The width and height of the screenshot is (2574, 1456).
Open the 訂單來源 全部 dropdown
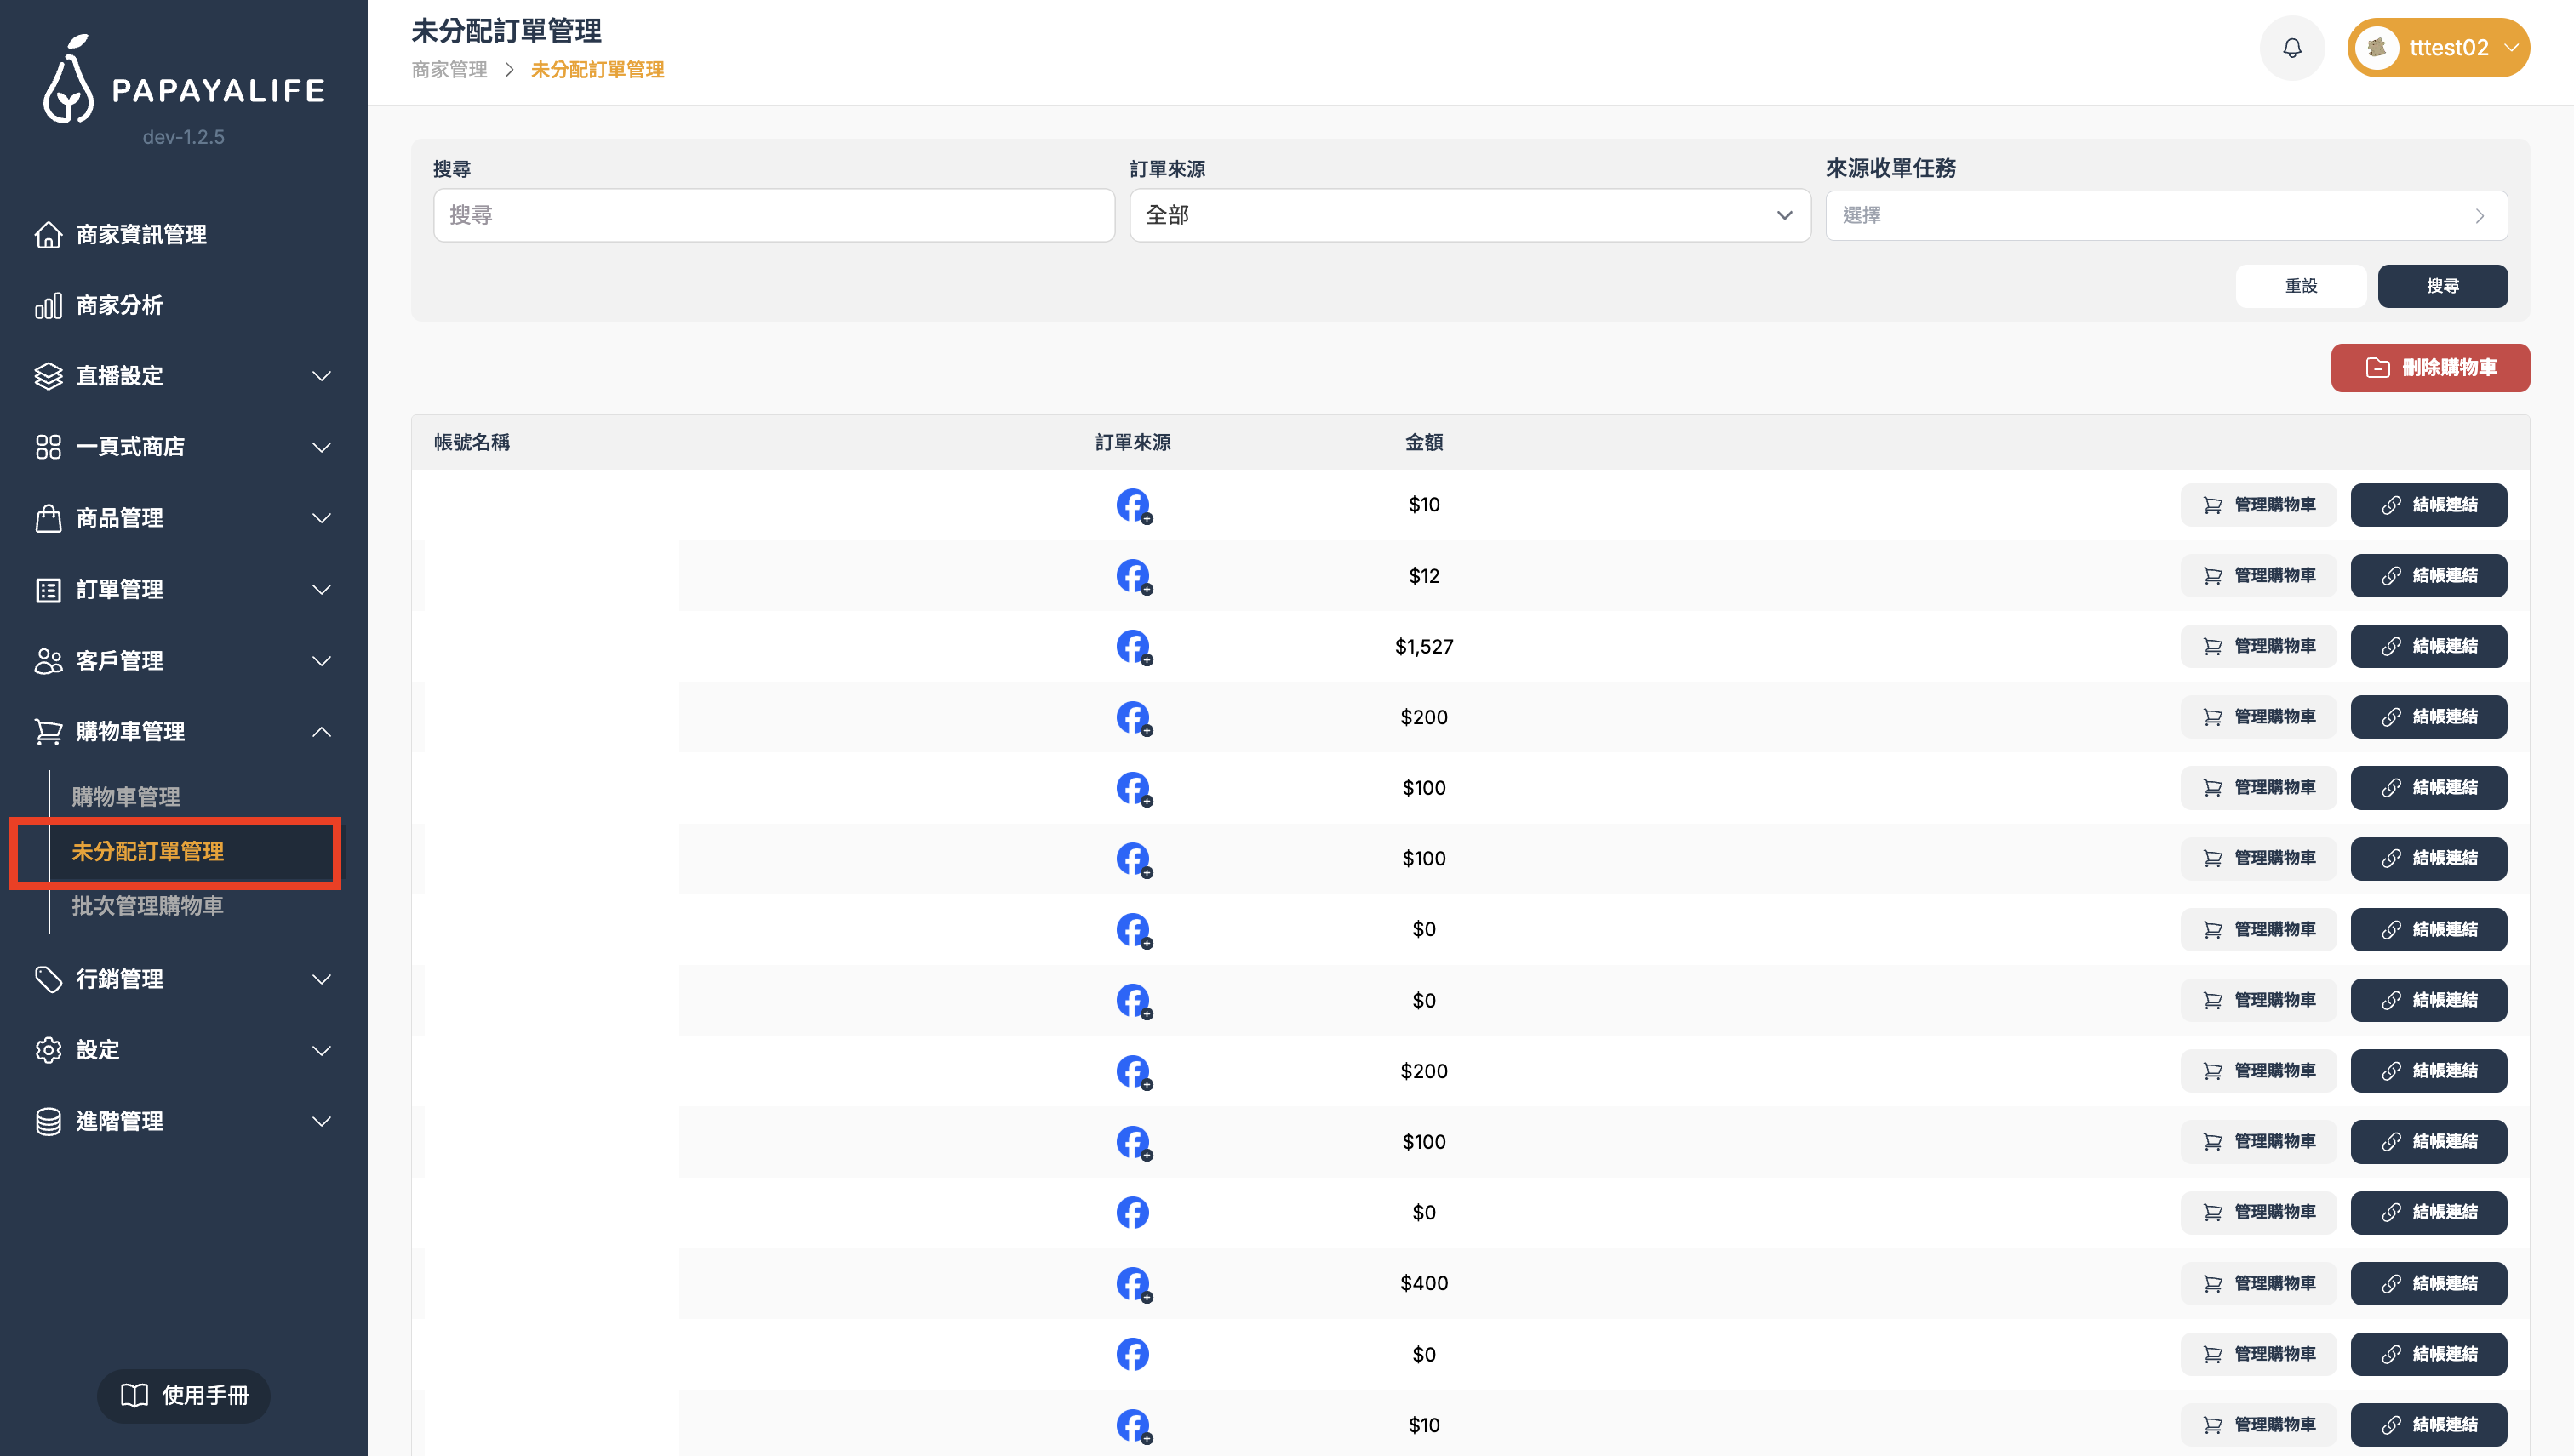point(1469,215)
